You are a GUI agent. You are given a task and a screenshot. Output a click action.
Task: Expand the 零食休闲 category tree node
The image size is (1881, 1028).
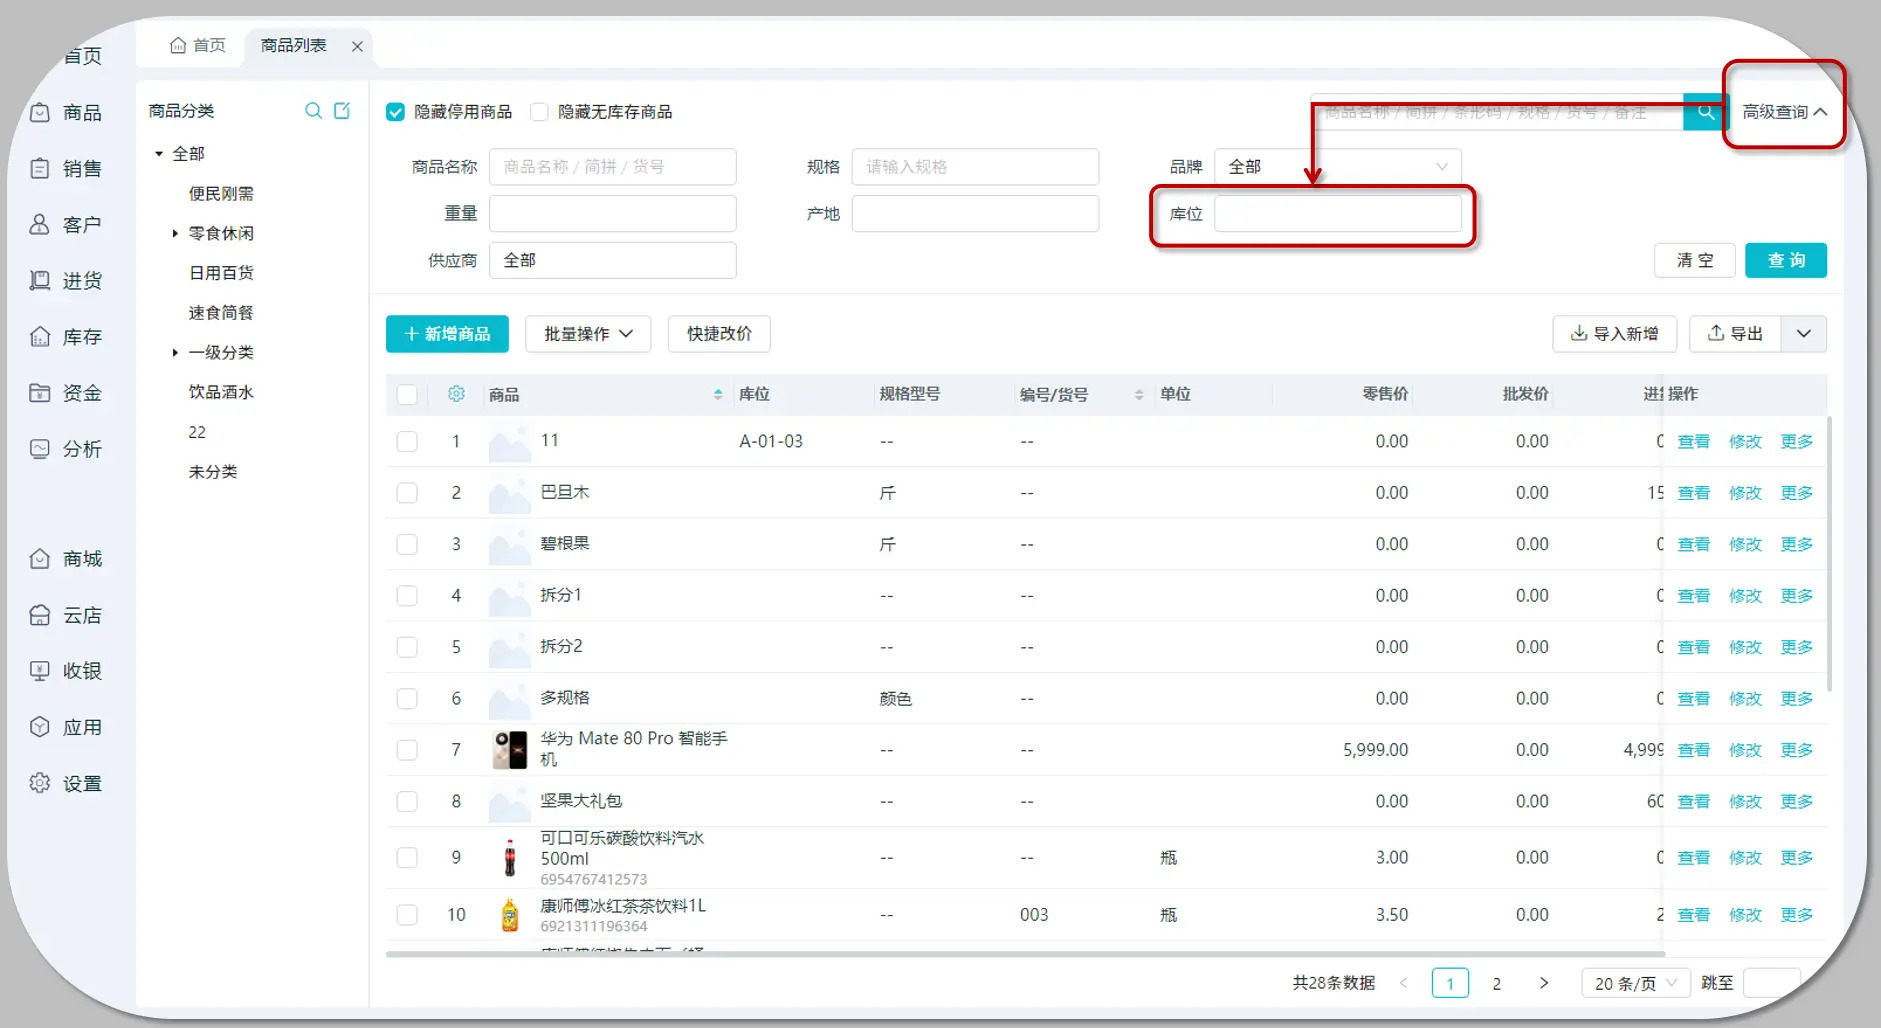click(175, 233)
